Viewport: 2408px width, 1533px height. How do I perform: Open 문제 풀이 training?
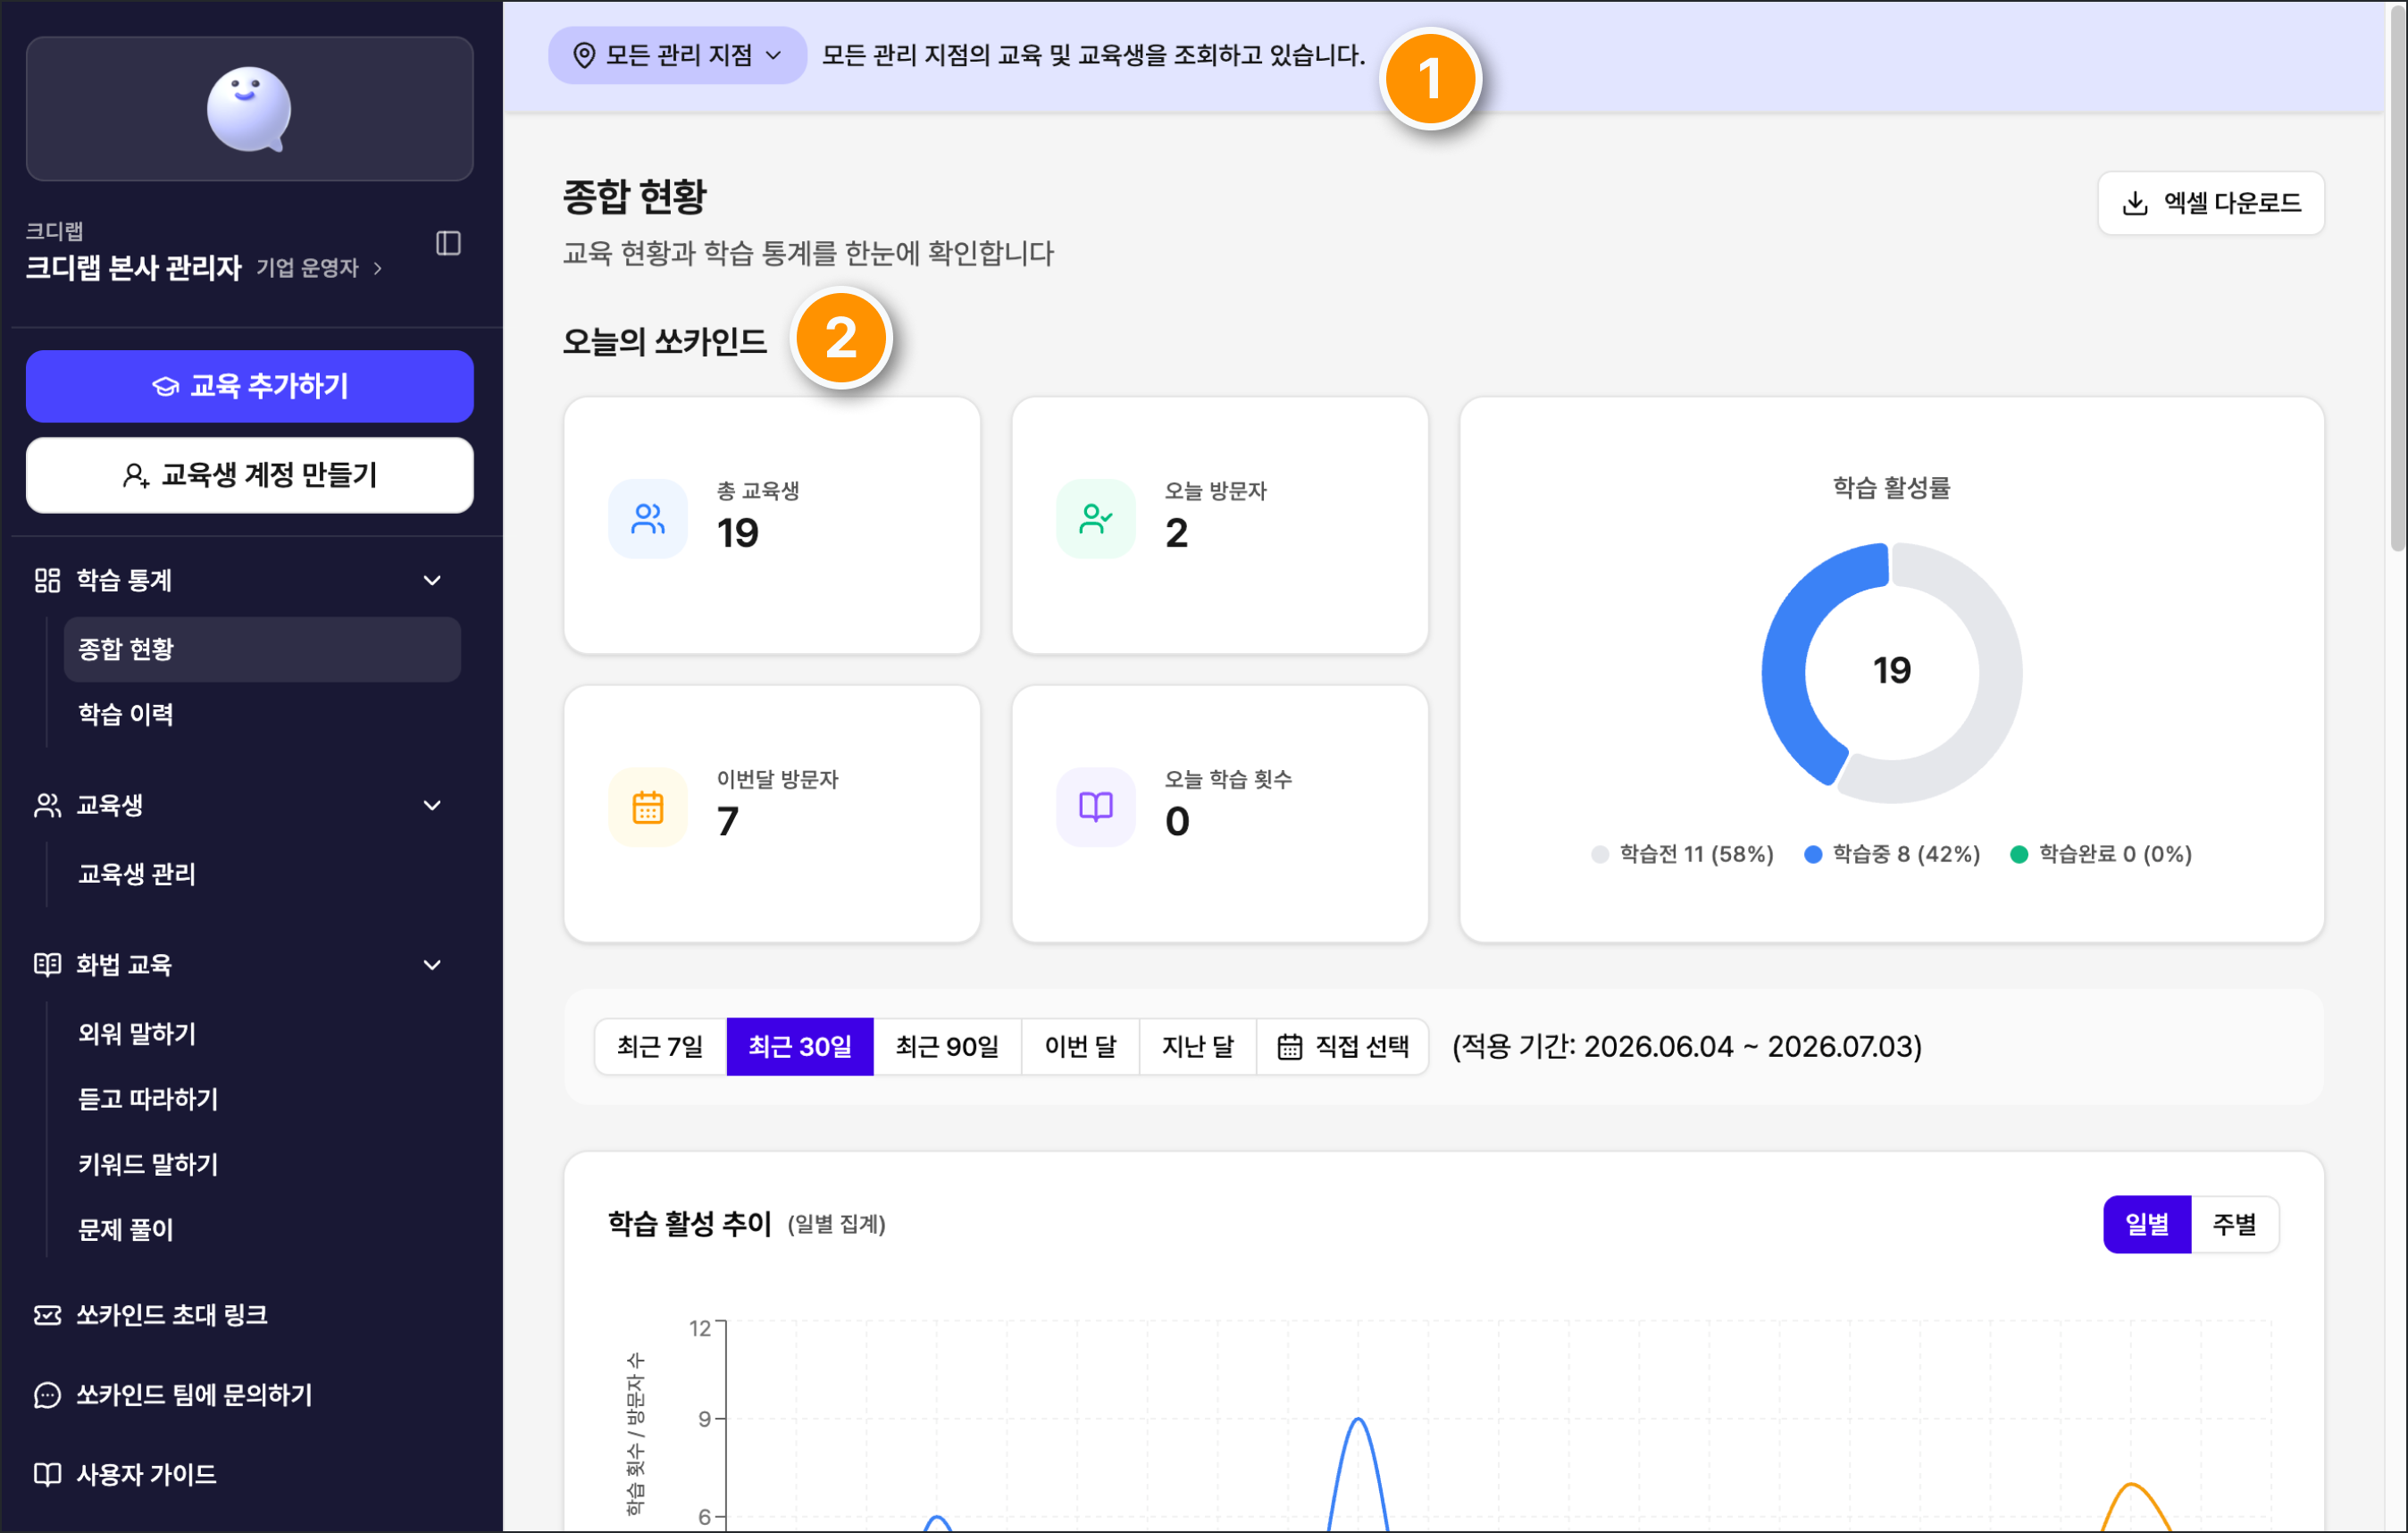coord(262,1228)
